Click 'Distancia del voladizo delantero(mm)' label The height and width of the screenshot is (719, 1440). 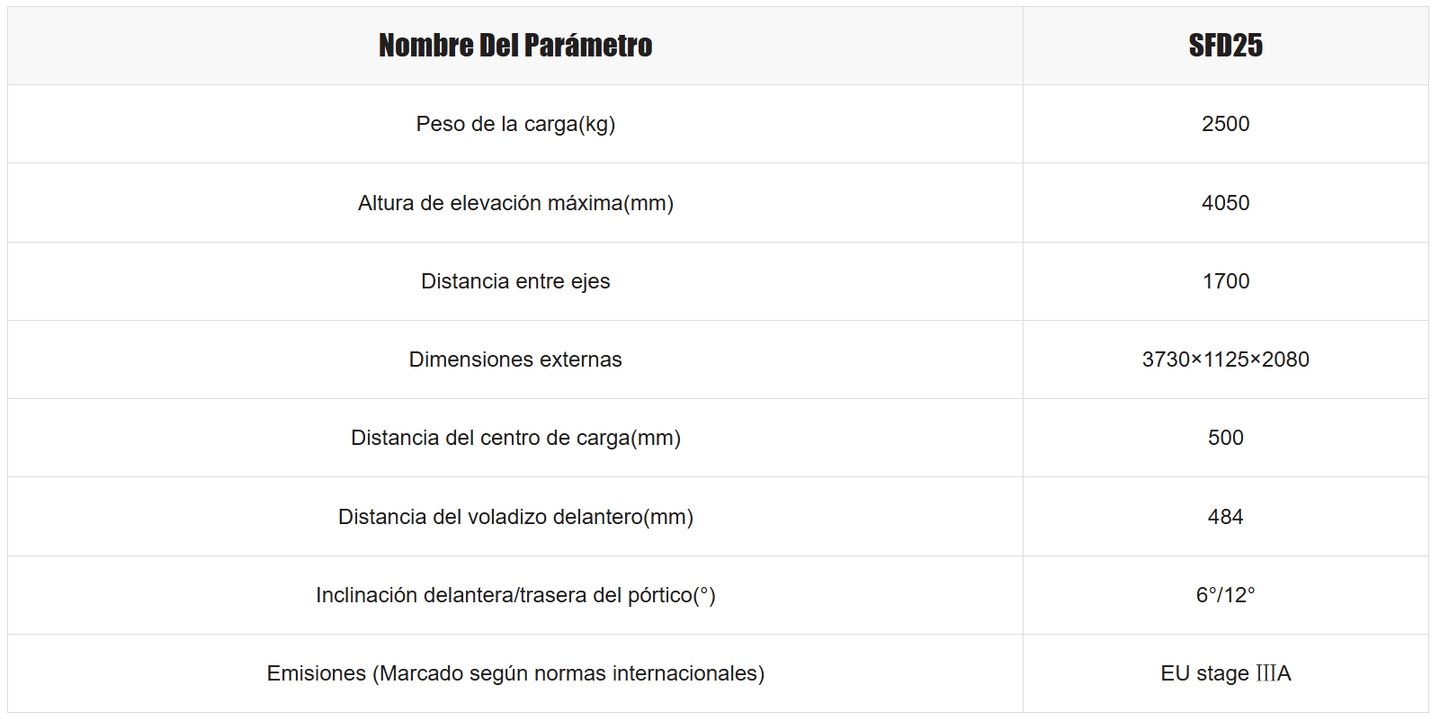[x=515, y=517]
